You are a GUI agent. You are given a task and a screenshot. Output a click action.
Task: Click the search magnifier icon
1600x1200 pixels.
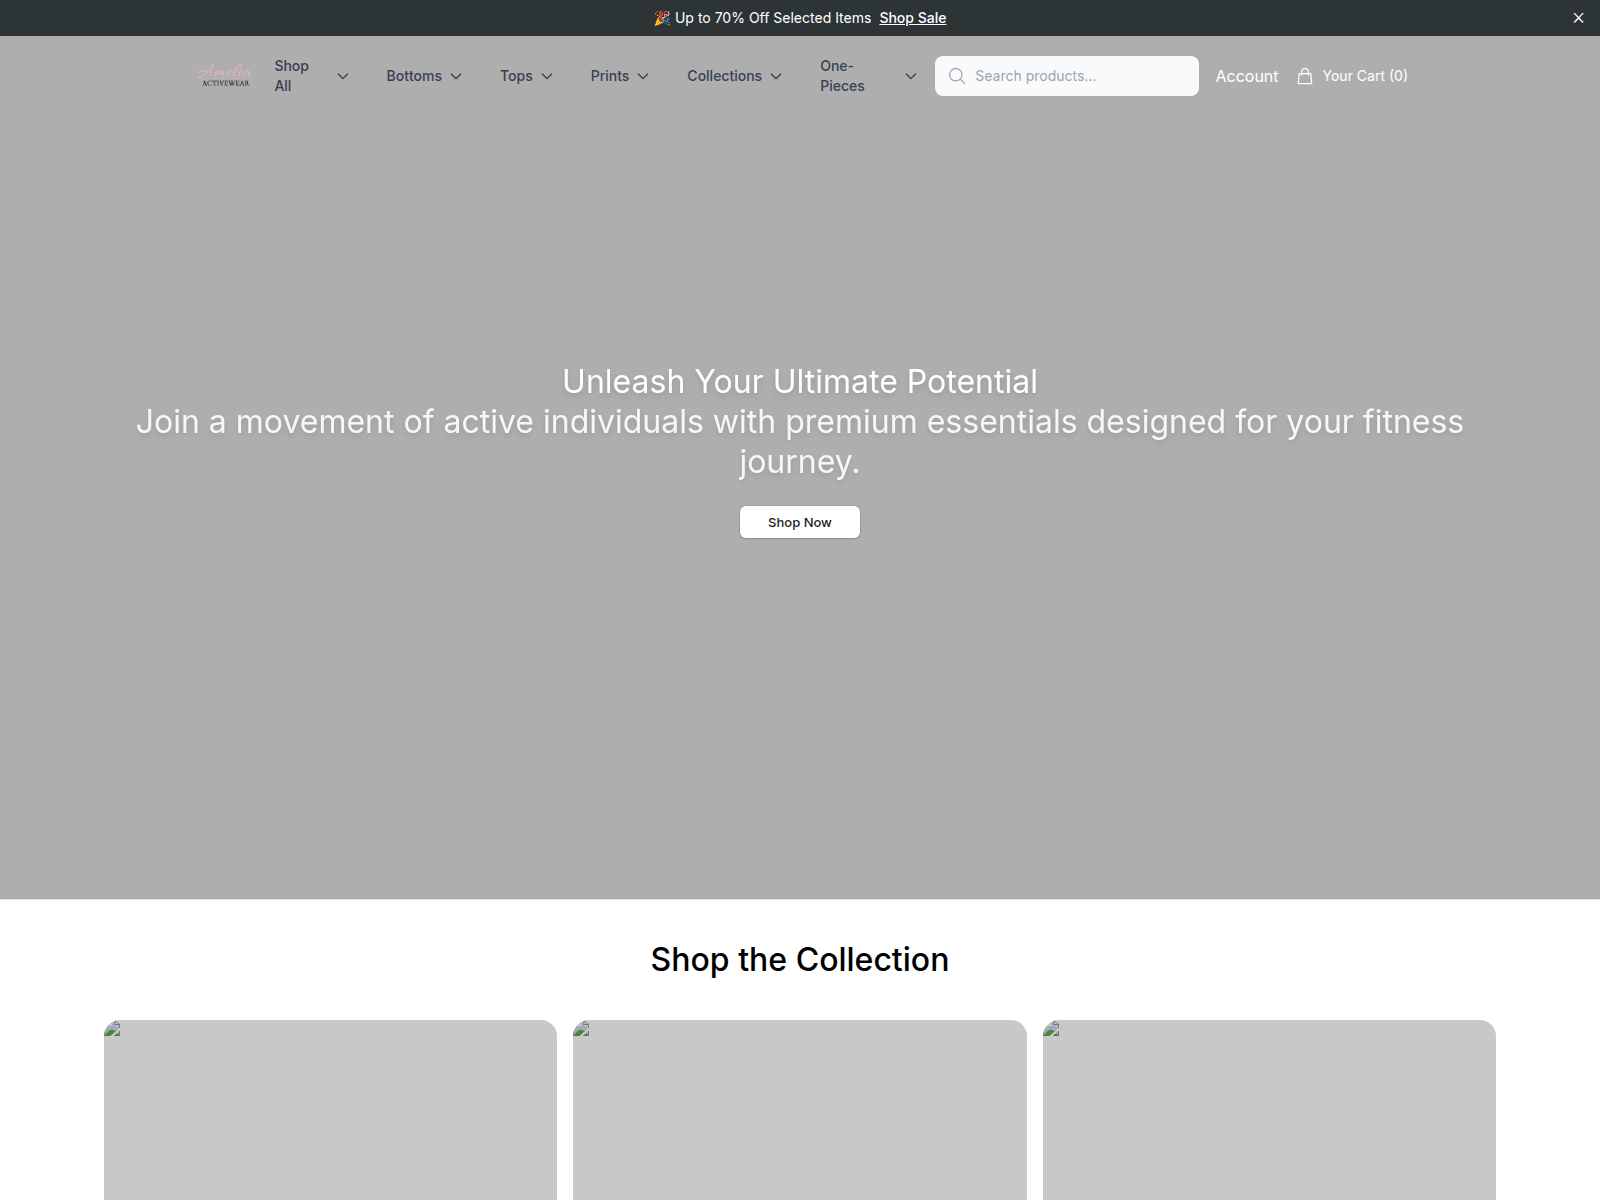(957, 76)
